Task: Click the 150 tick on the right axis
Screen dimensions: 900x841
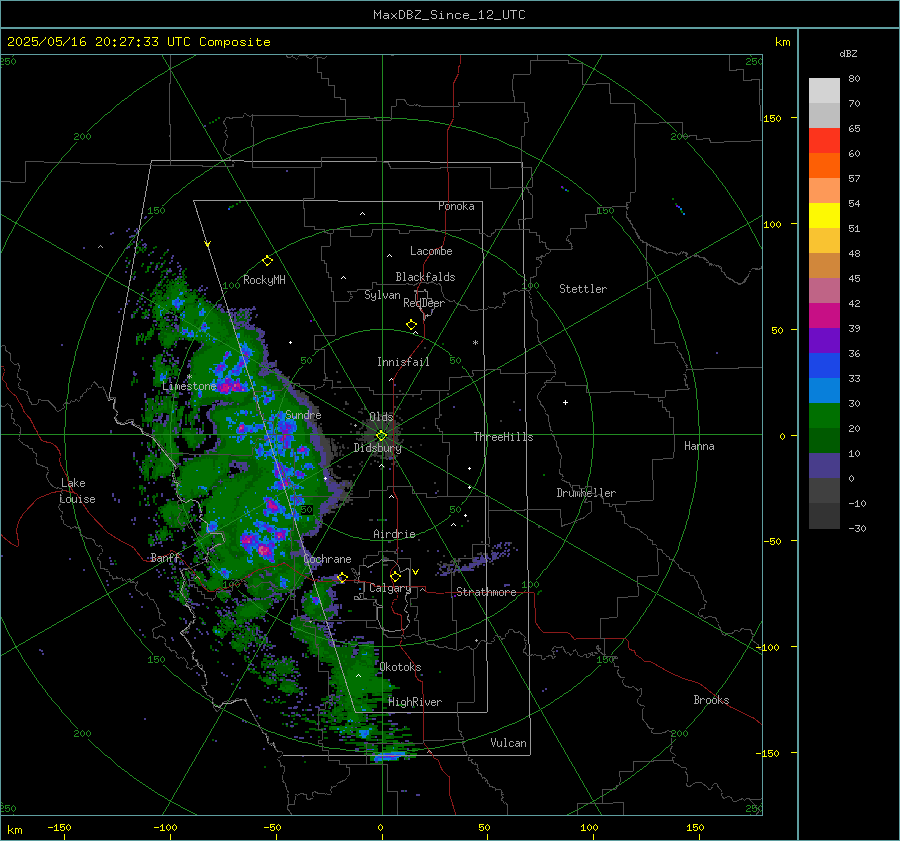Action: [x=772, y=118]
